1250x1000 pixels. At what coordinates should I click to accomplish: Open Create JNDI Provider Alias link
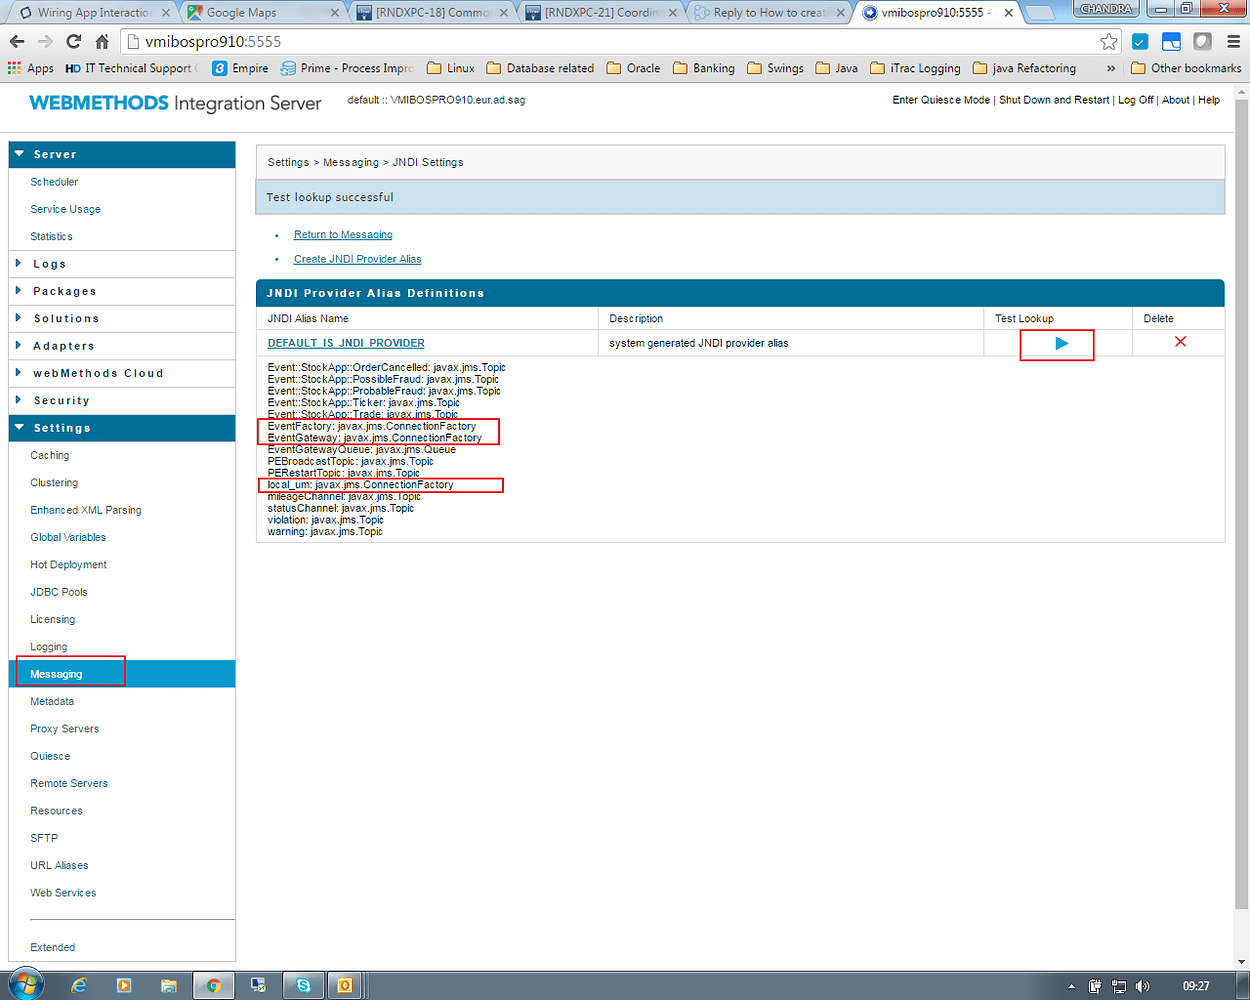point(358,259)
